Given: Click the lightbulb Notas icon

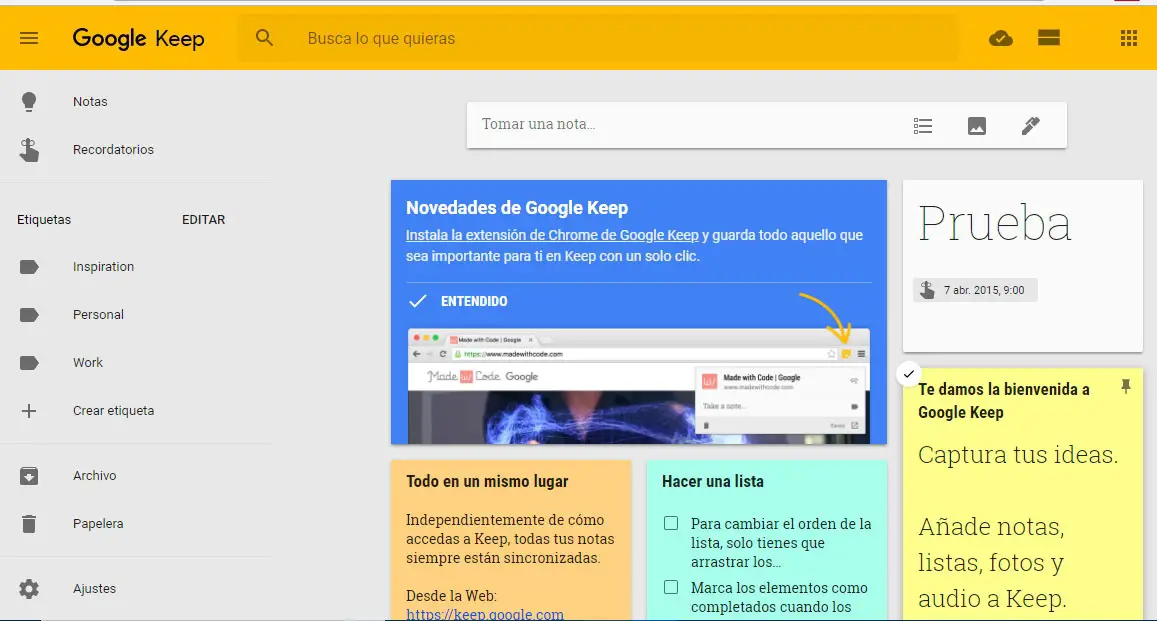Looking at the screenshot, I should click(x=29, y=102).
